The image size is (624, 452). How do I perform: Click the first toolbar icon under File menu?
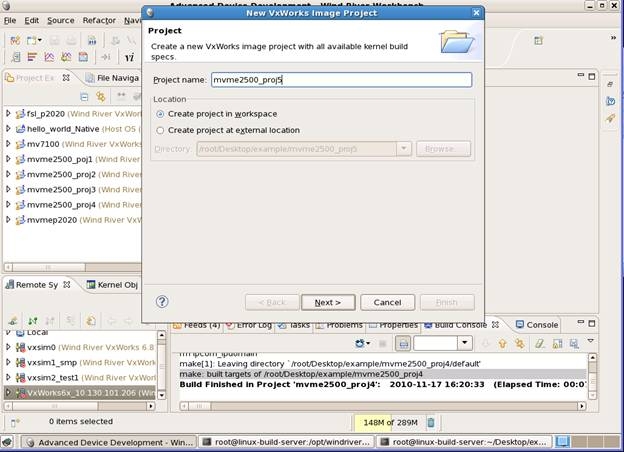tap(15, 40)
